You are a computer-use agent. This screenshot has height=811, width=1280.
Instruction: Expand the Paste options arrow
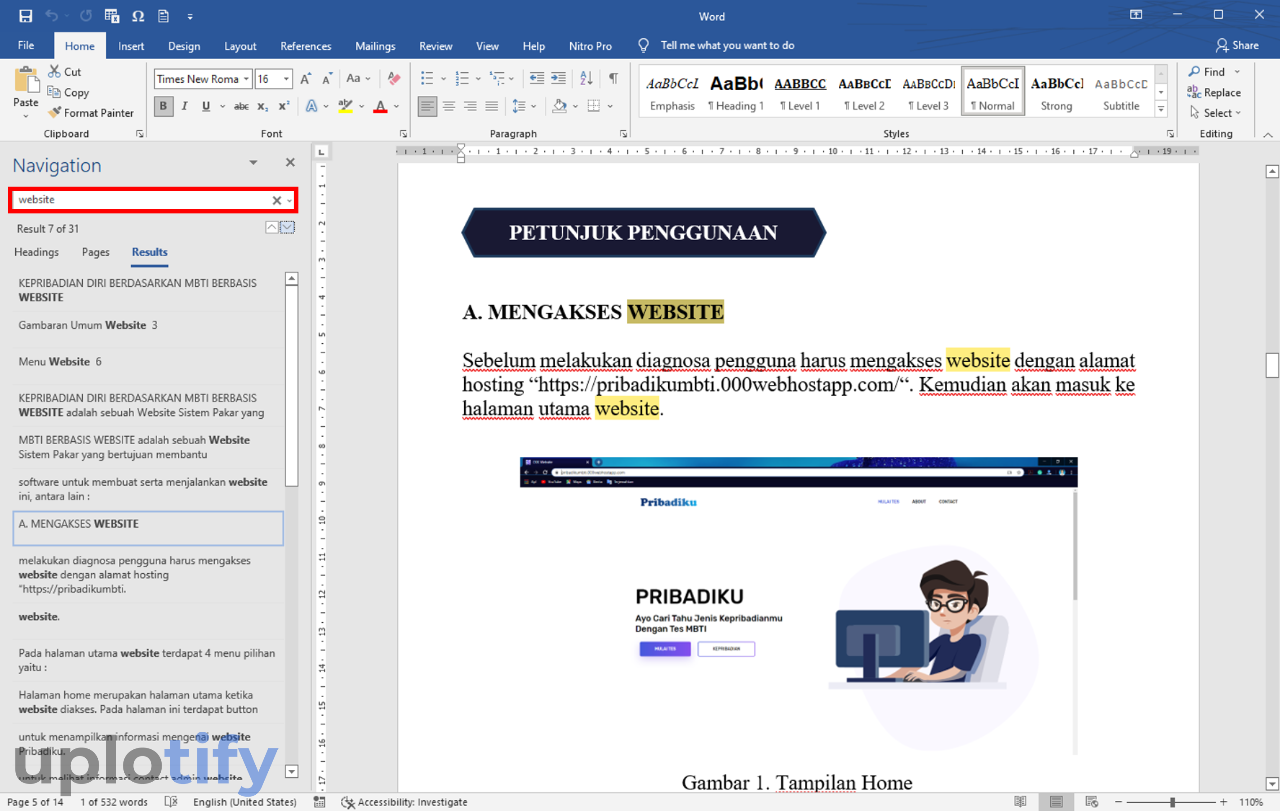pos(26,116)
